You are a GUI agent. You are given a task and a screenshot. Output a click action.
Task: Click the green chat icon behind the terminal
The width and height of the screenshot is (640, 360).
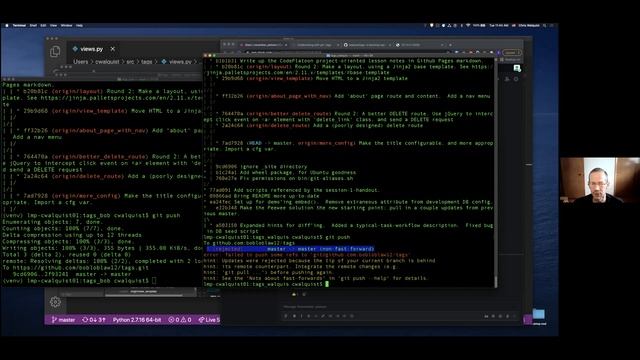pyautogui.click(x=517, y=68)
